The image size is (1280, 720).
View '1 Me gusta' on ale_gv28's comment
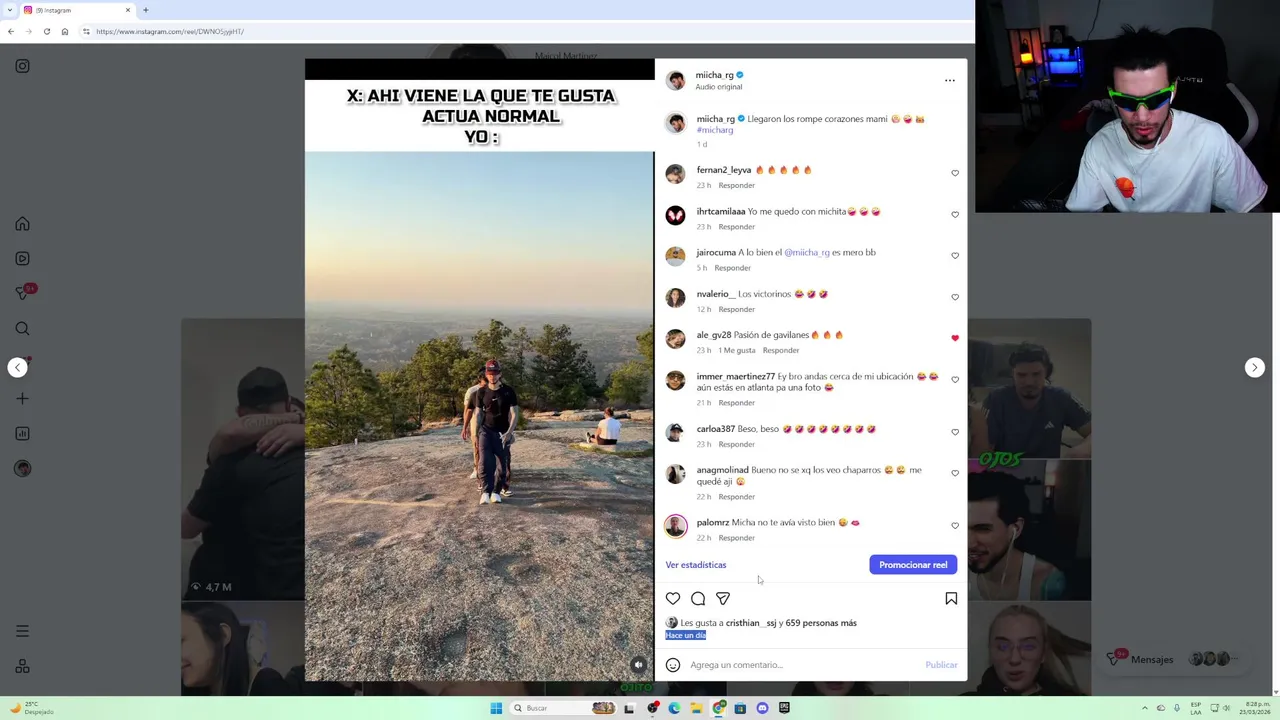point(737,350)
